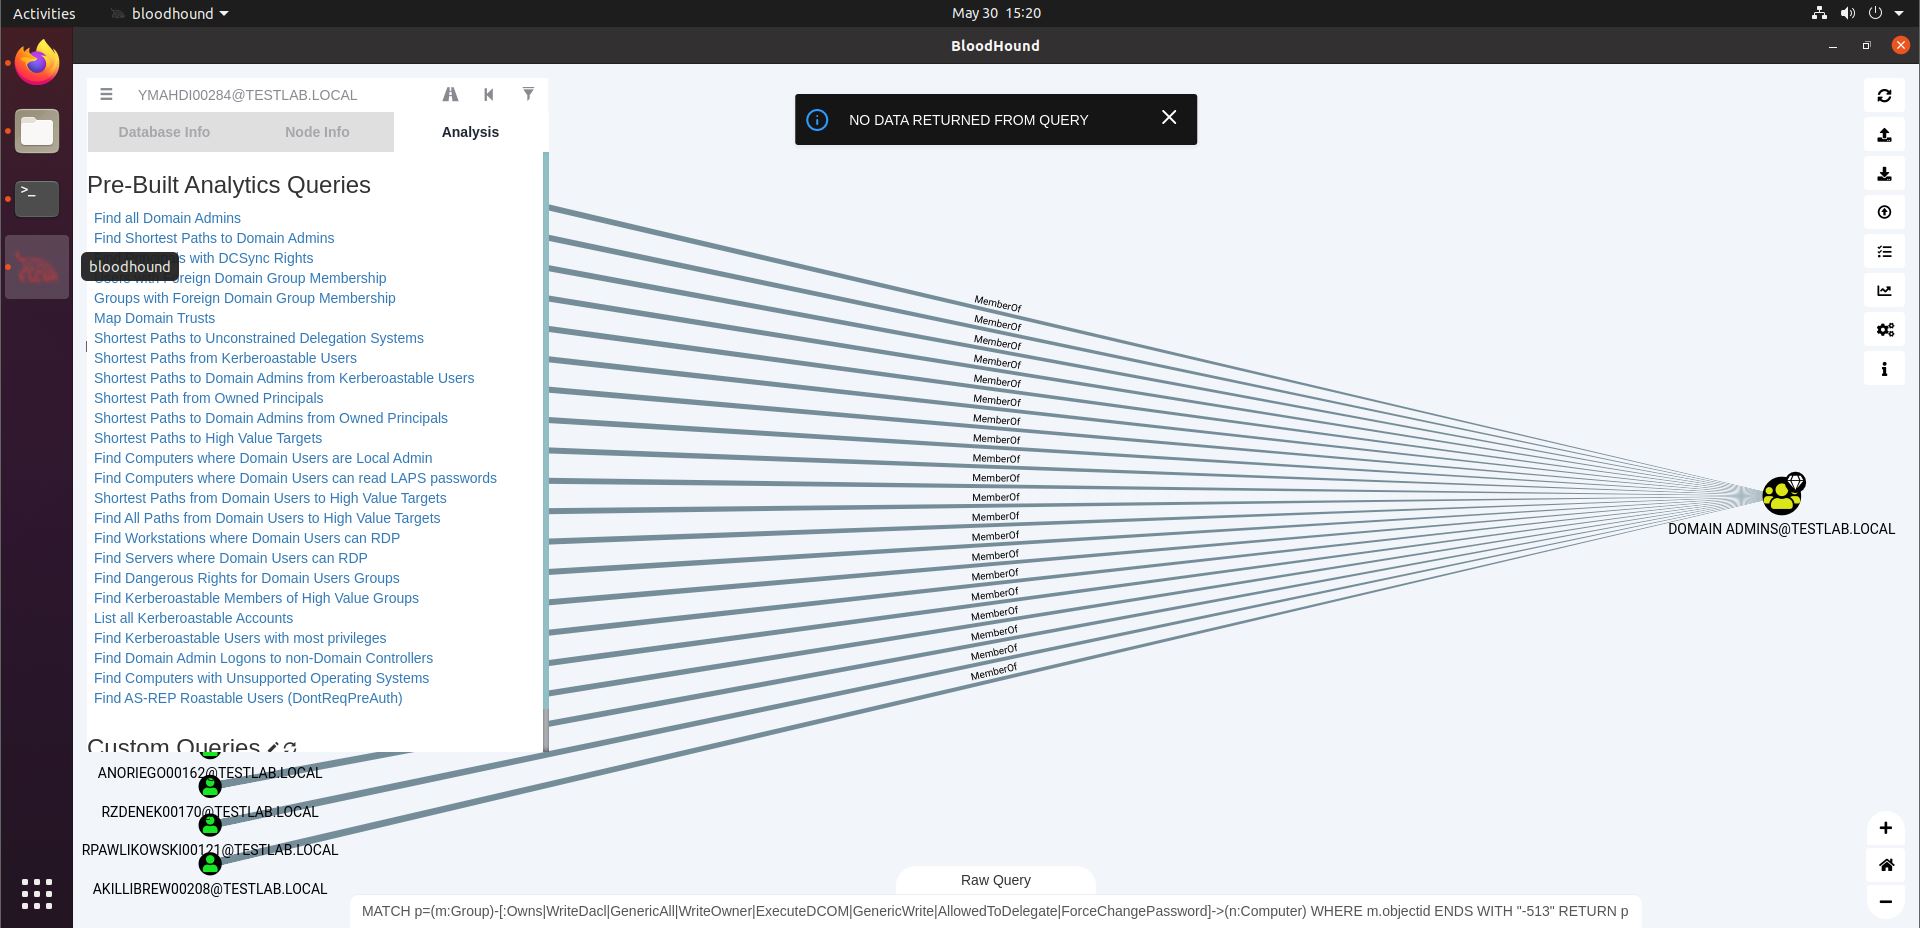This screenshot has width=1920, height=928.
Task: Dismiss the No Data Returned notification
Action: tap(1169, 118)
